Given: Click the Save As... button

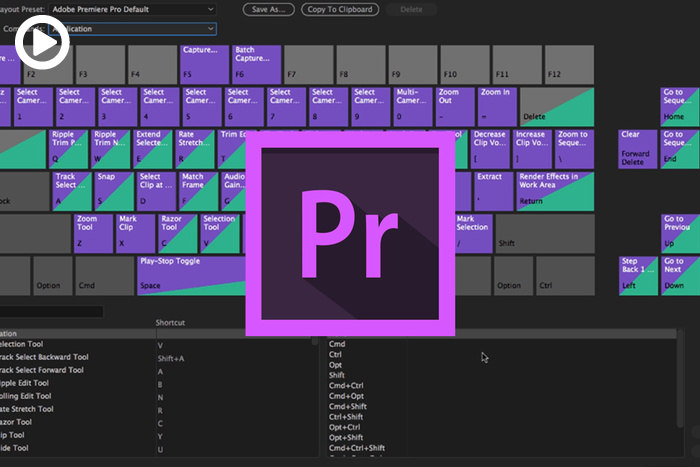Looking at the screenshot, I should [x=268, y=9].
